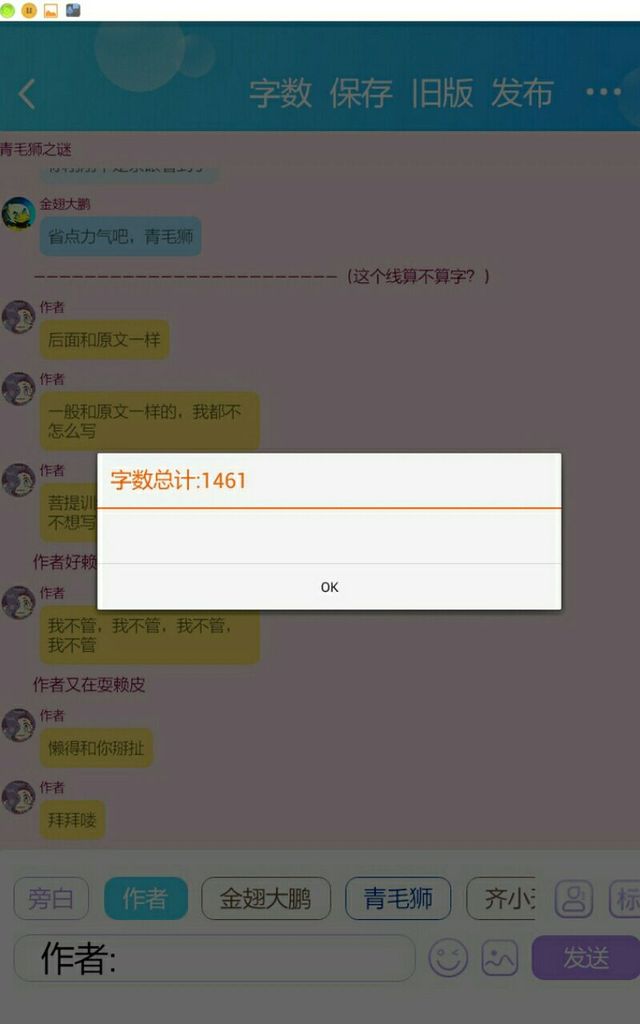Tap 金翅大鹏's avatar in the chat
Image resolution: width=640 pixels, height=1024 pixels.
18,214
